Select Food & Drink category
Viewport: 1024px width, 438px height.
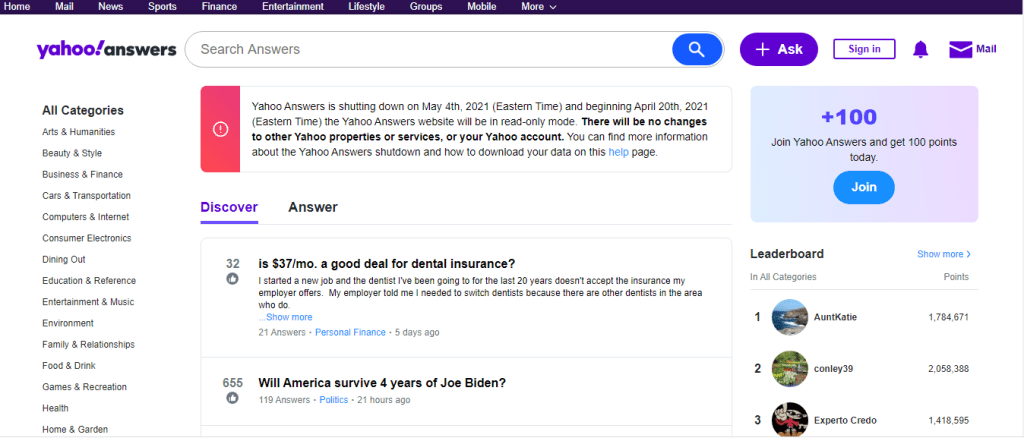pos(69,366)
